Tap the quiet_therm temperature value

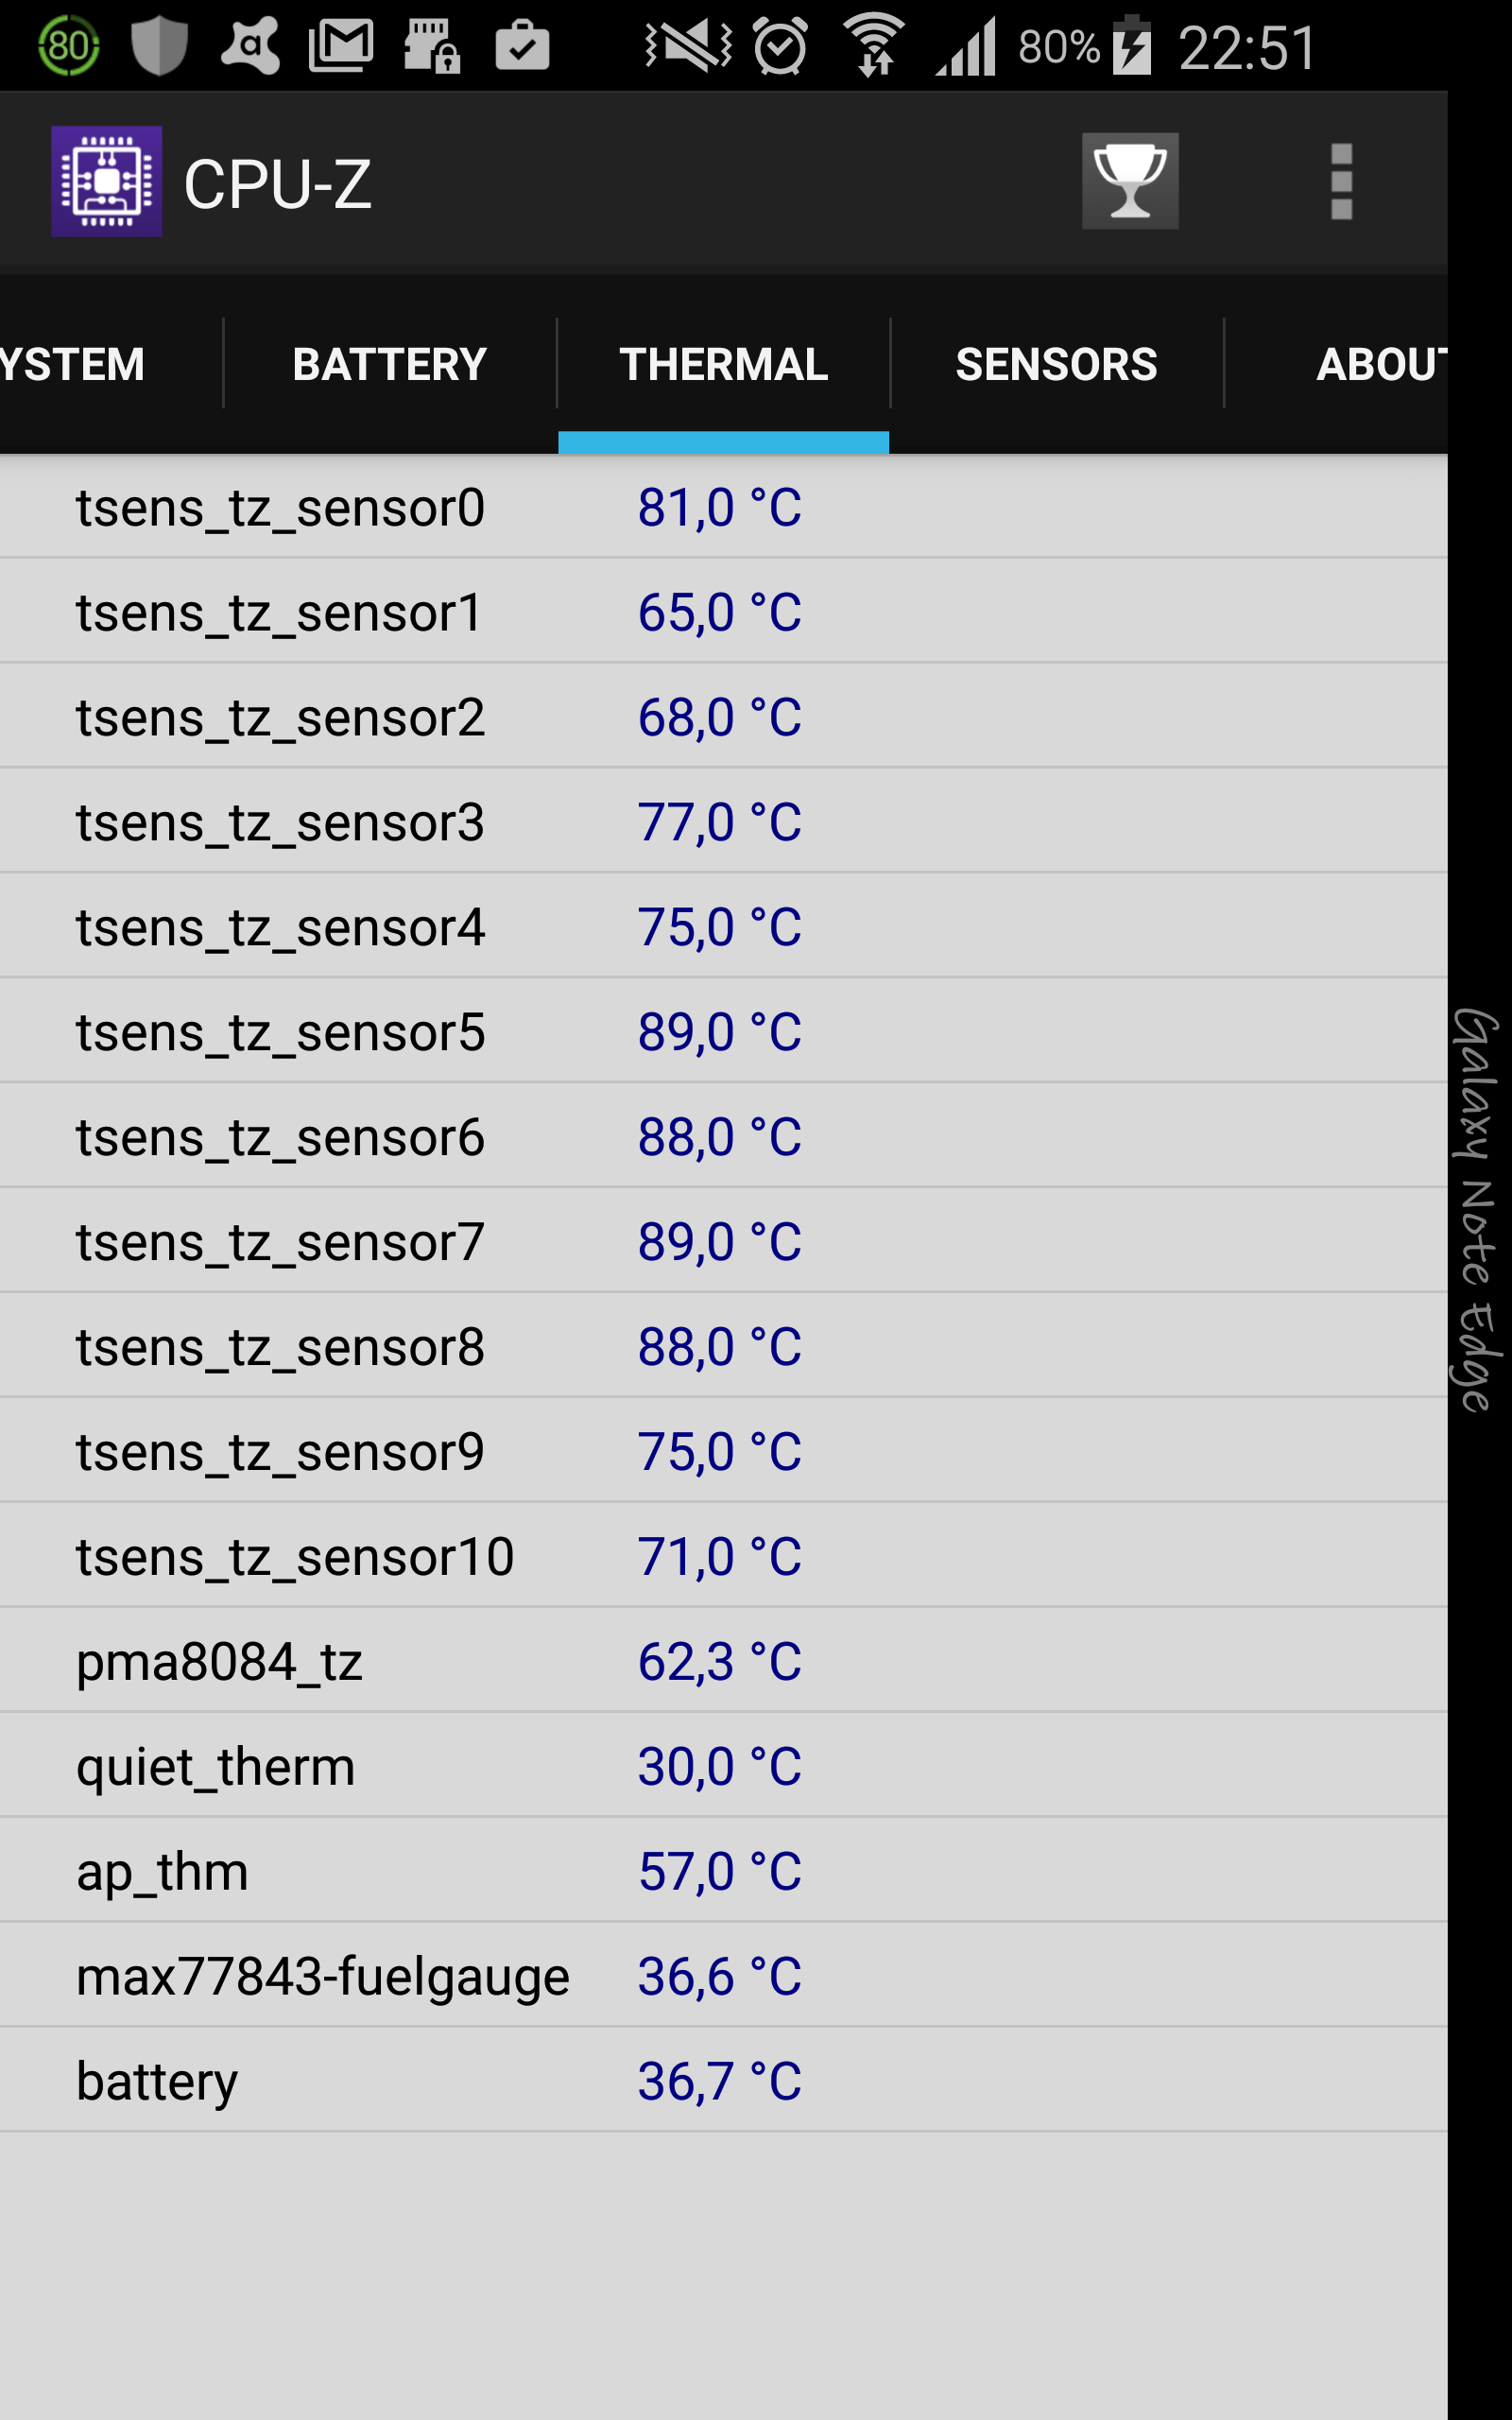point(718,1766)
